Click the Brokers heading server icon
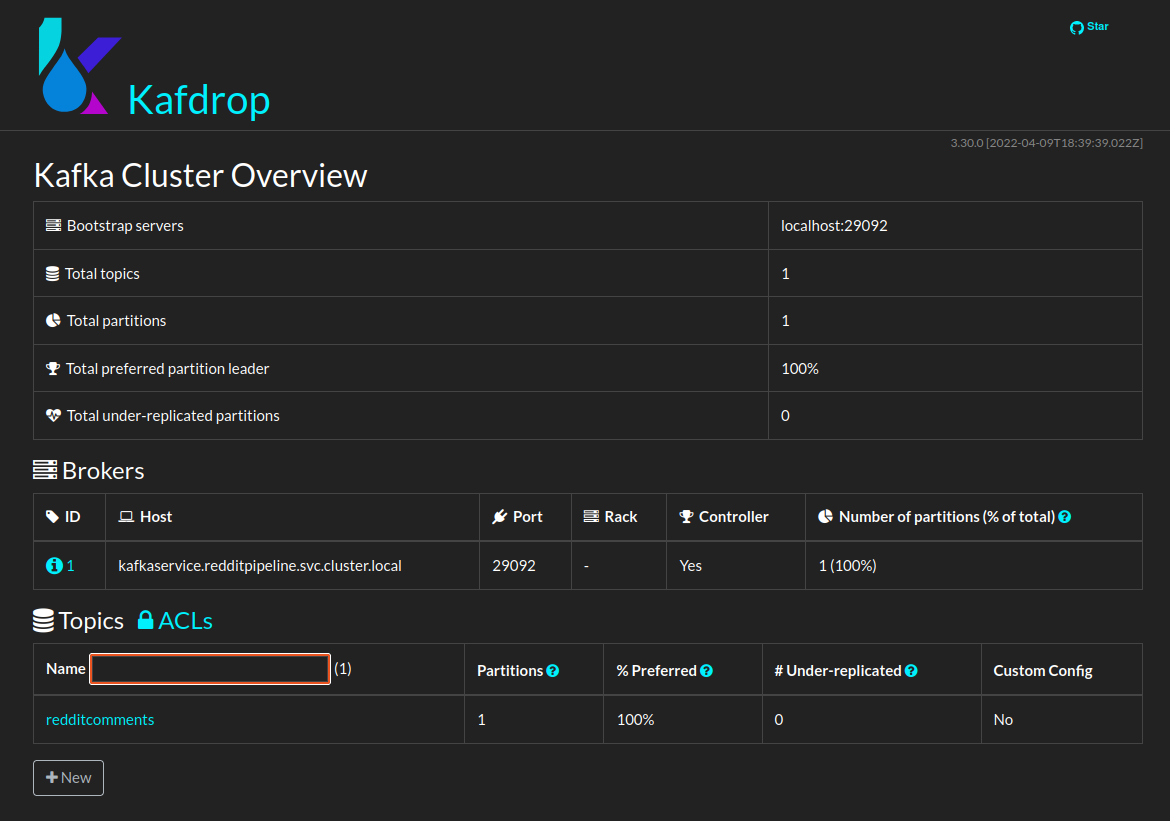 click(45, 470)
